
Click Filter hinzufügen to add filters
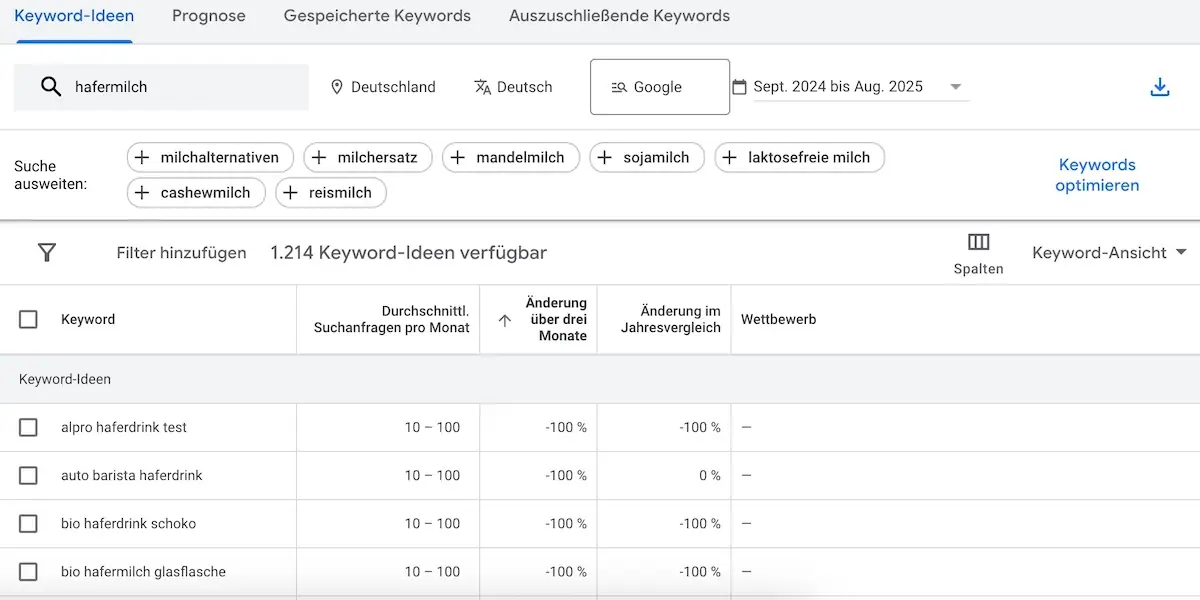pos(181,253)
